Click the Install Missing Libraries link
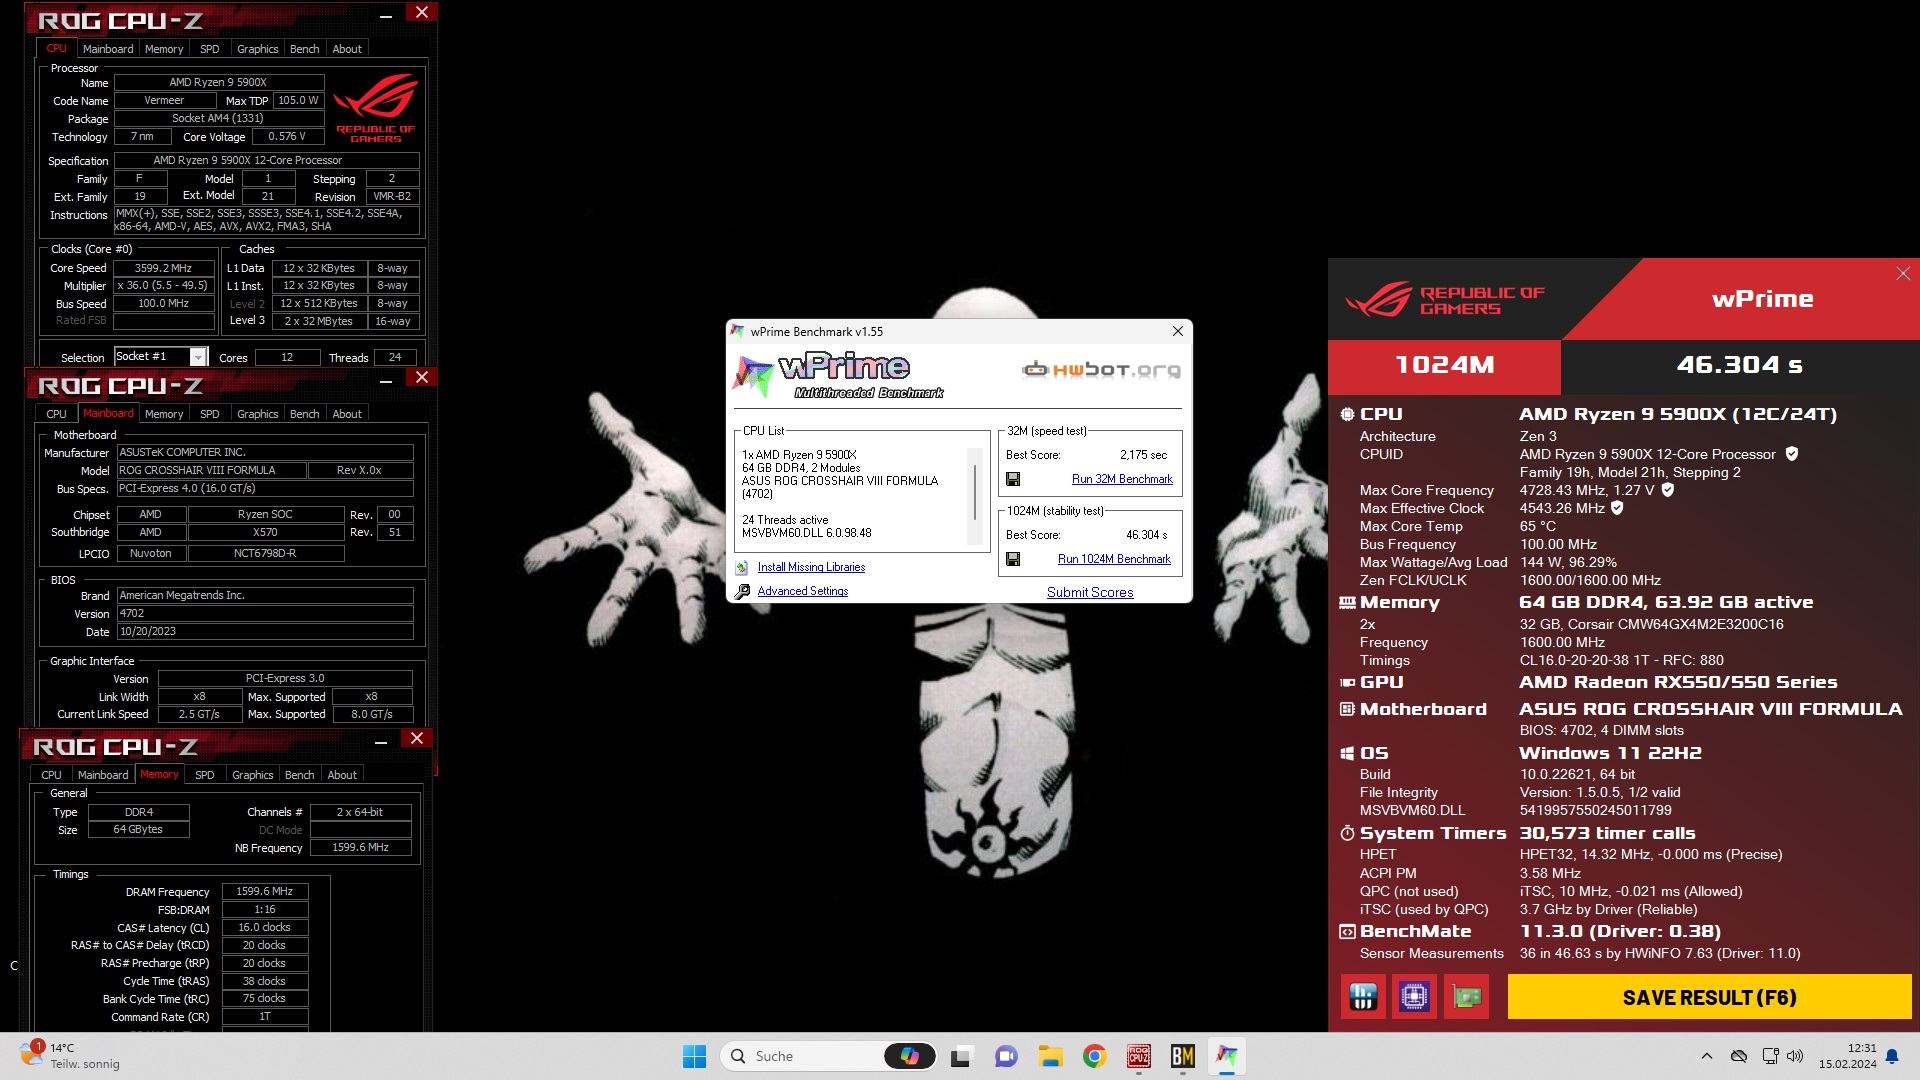 tap(811, 567)
